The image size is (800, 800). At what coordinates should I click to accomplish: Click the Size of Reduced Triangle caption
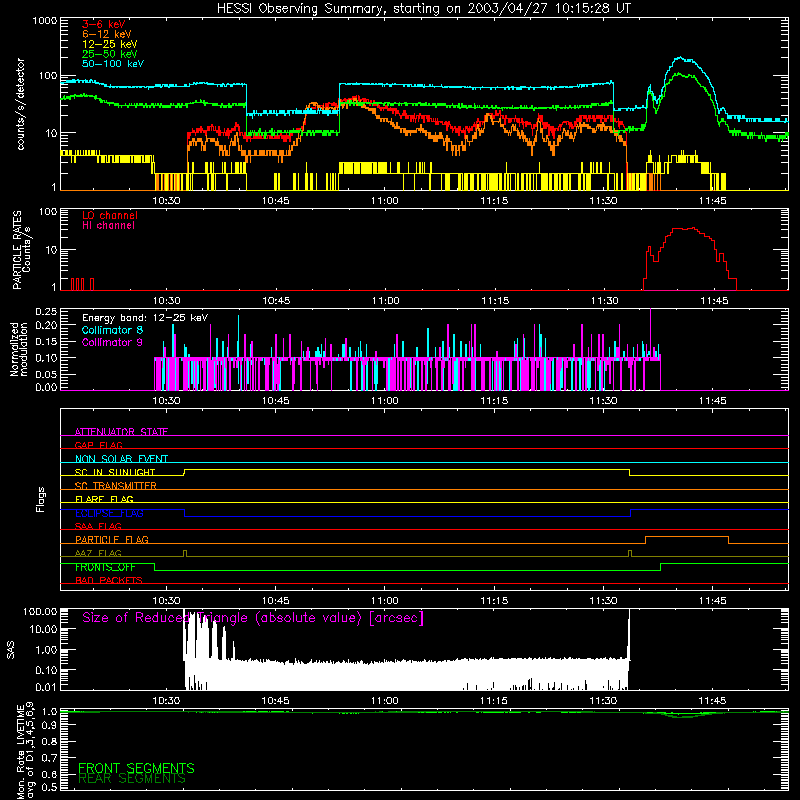pos(253,618)
